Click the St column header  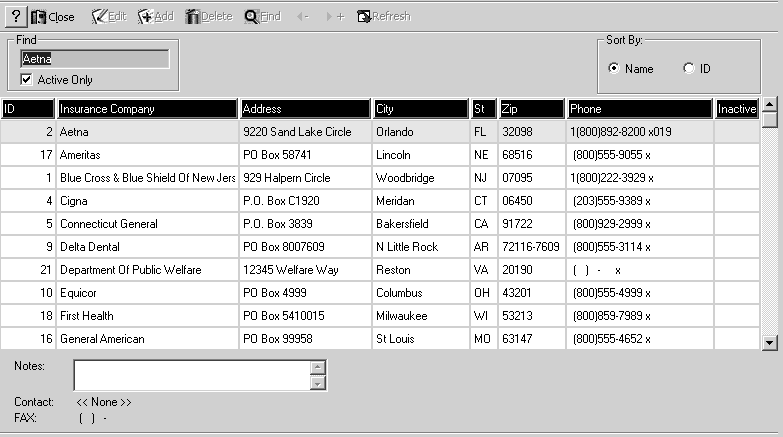click(484, 109)
